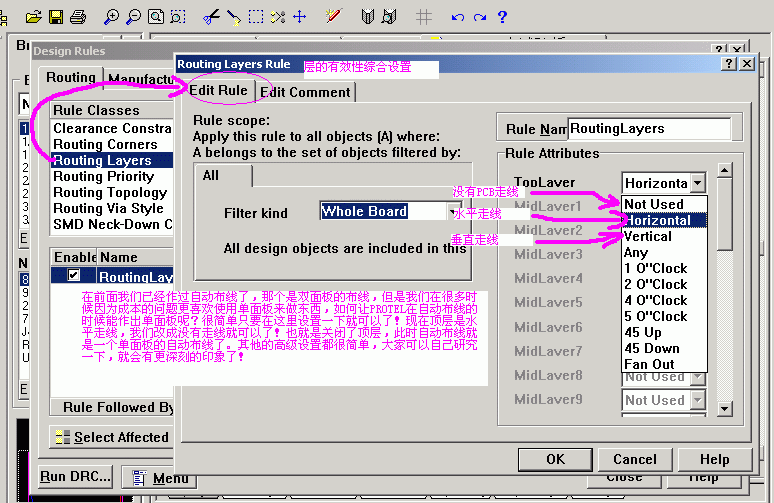The height and width of the screenshot is (503, 774).
Task: Toggle the RoutingLayers enabled checkbox
Action: [73, 275]
